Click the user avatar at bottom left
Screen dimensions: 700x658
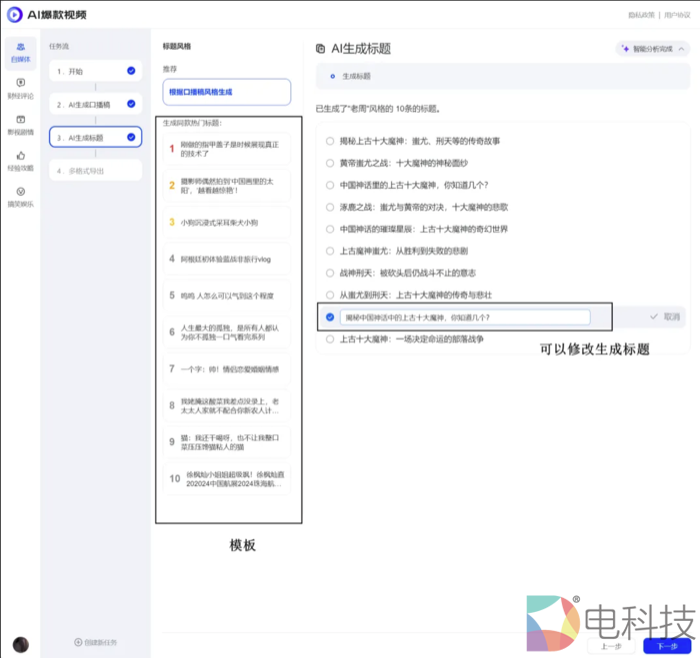tap(20, 643)
